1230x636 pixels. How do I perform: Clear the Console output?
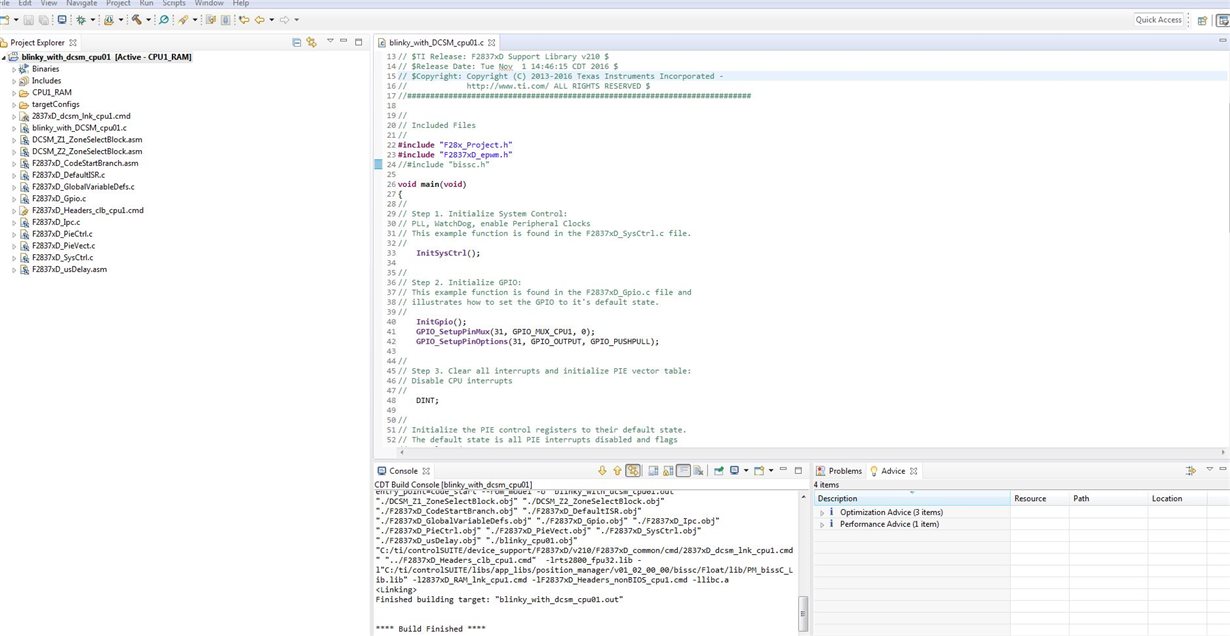pyautogui.click(x=698, y=470)
